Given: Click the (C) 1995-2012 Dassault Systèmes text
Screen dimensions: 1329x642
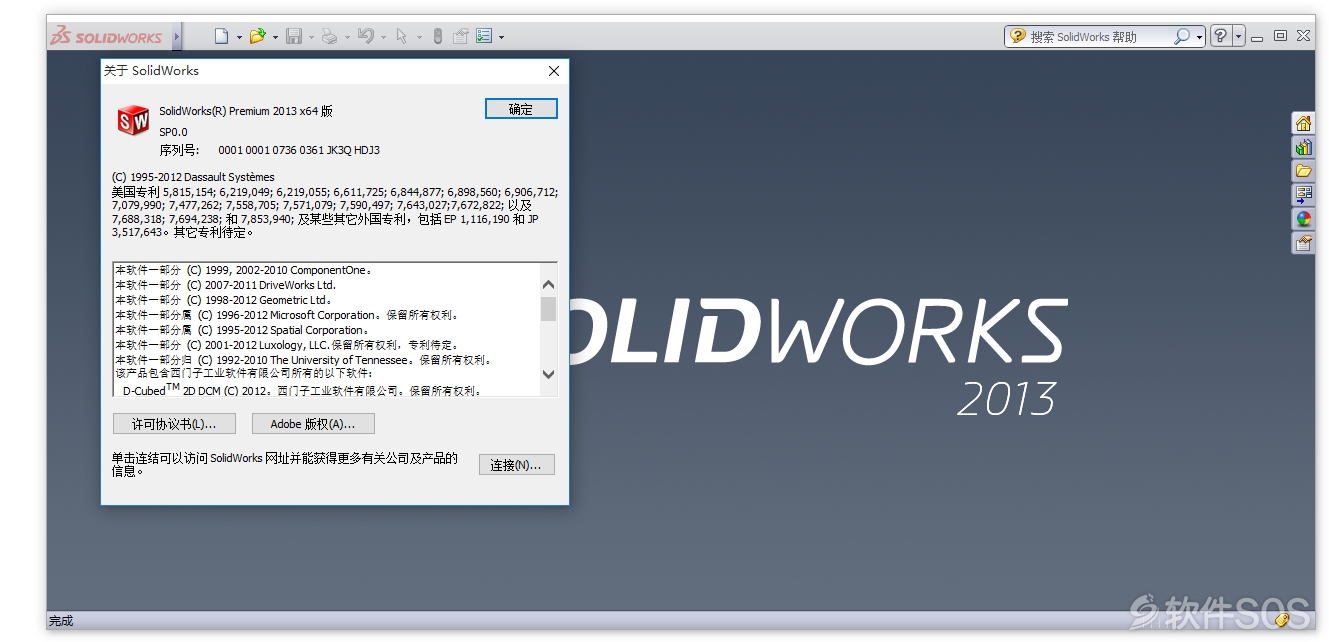Looking at the screenshot, I should pos(193,177).
